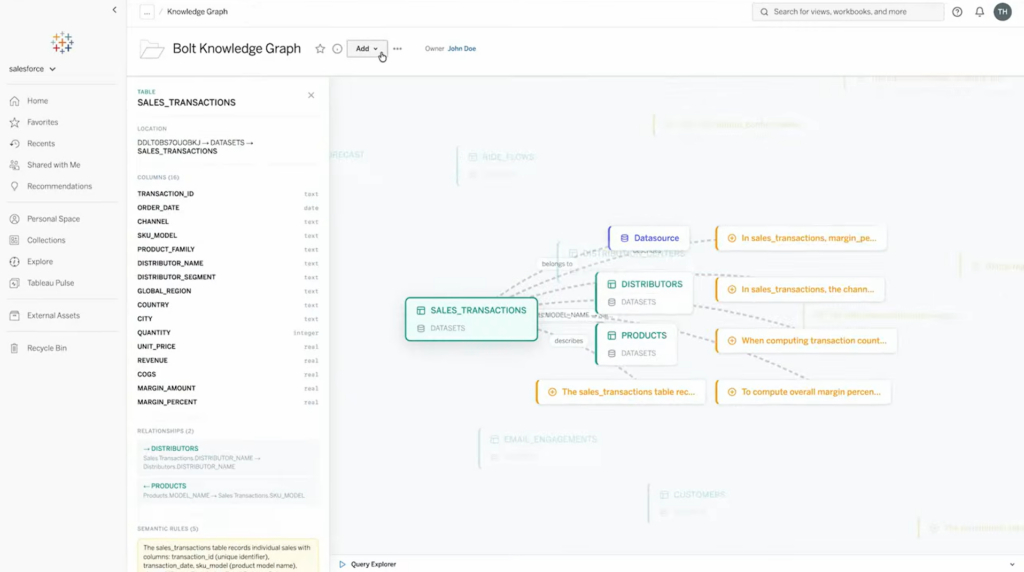Open the Add dropdown button
Image resolution: width=1024 pixels, height=572 pixels.
click(366, 49)
